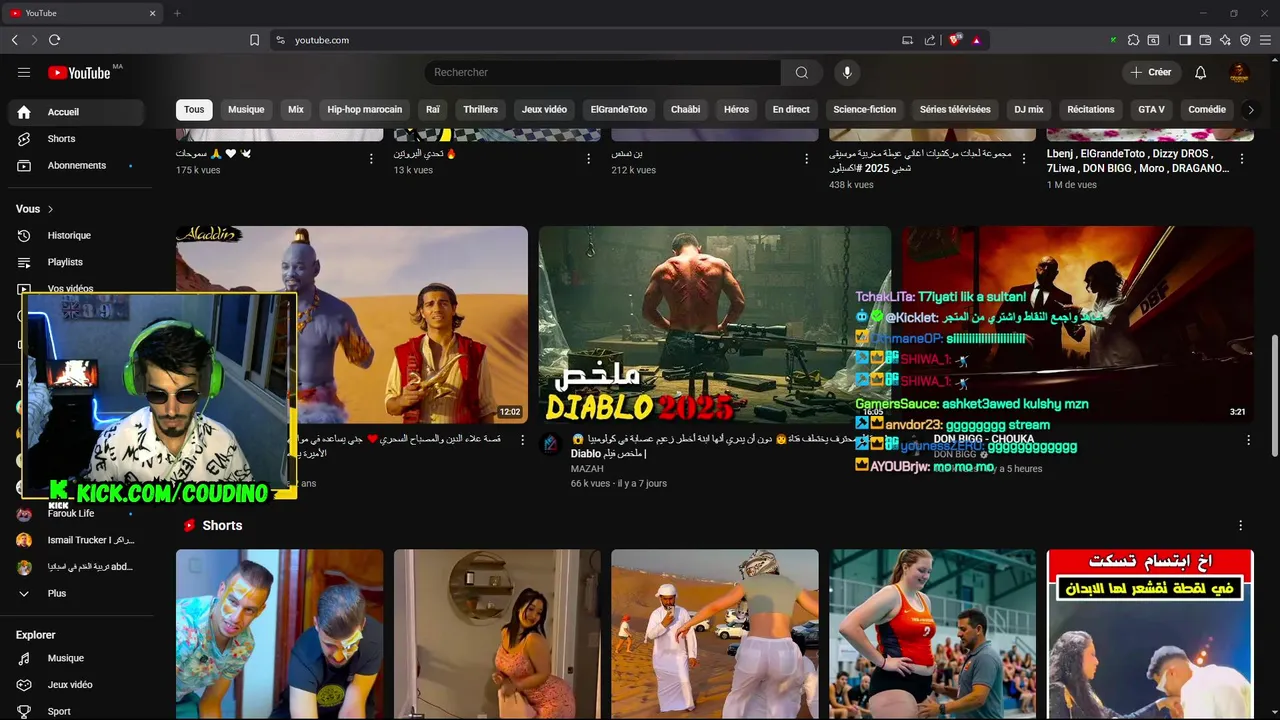Image resolution: width=1280 pixels, height=720 pixels.
Task: Select the En direct filter chip
Action: tap(791, 110)
